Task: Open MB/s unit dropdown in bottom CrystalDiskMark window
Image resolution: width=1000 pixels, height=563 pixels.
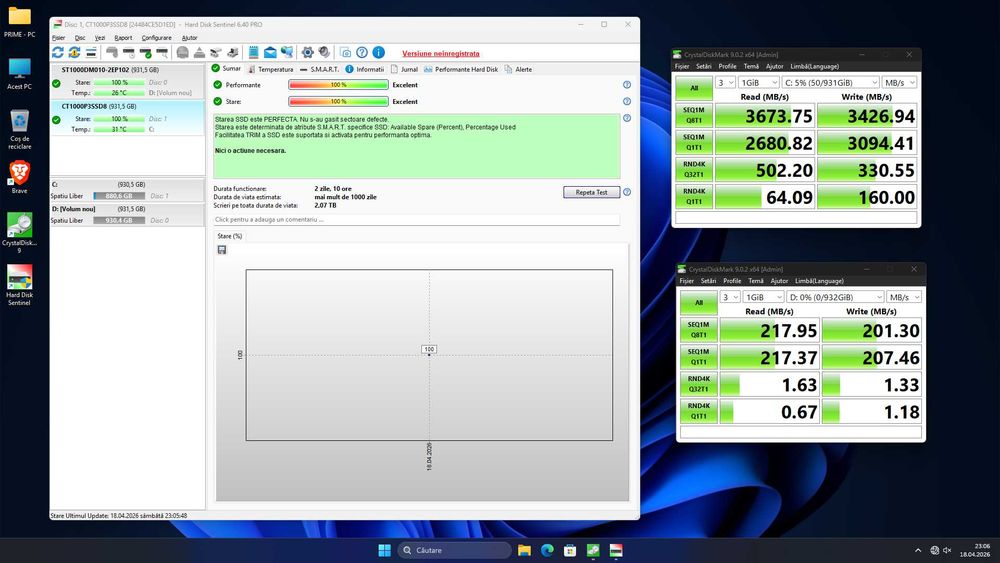Action: click(x=904, y=297)
